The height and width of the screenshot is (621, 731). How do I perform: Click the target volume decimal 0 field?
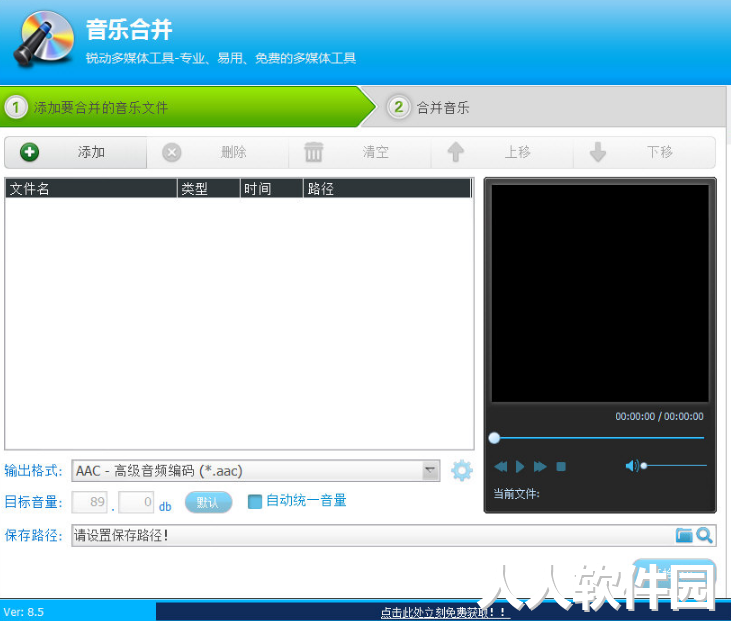136,502
